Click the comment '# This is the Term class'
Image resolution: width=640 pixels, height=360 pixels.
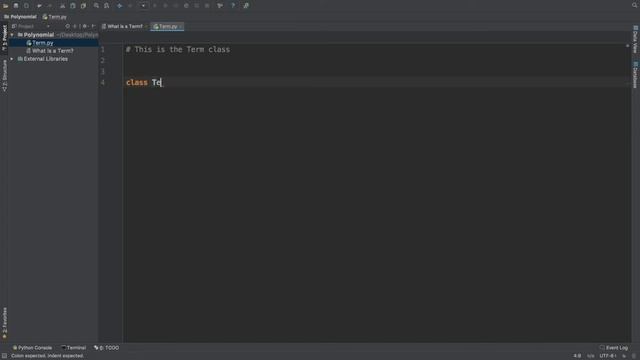(178, 49)
